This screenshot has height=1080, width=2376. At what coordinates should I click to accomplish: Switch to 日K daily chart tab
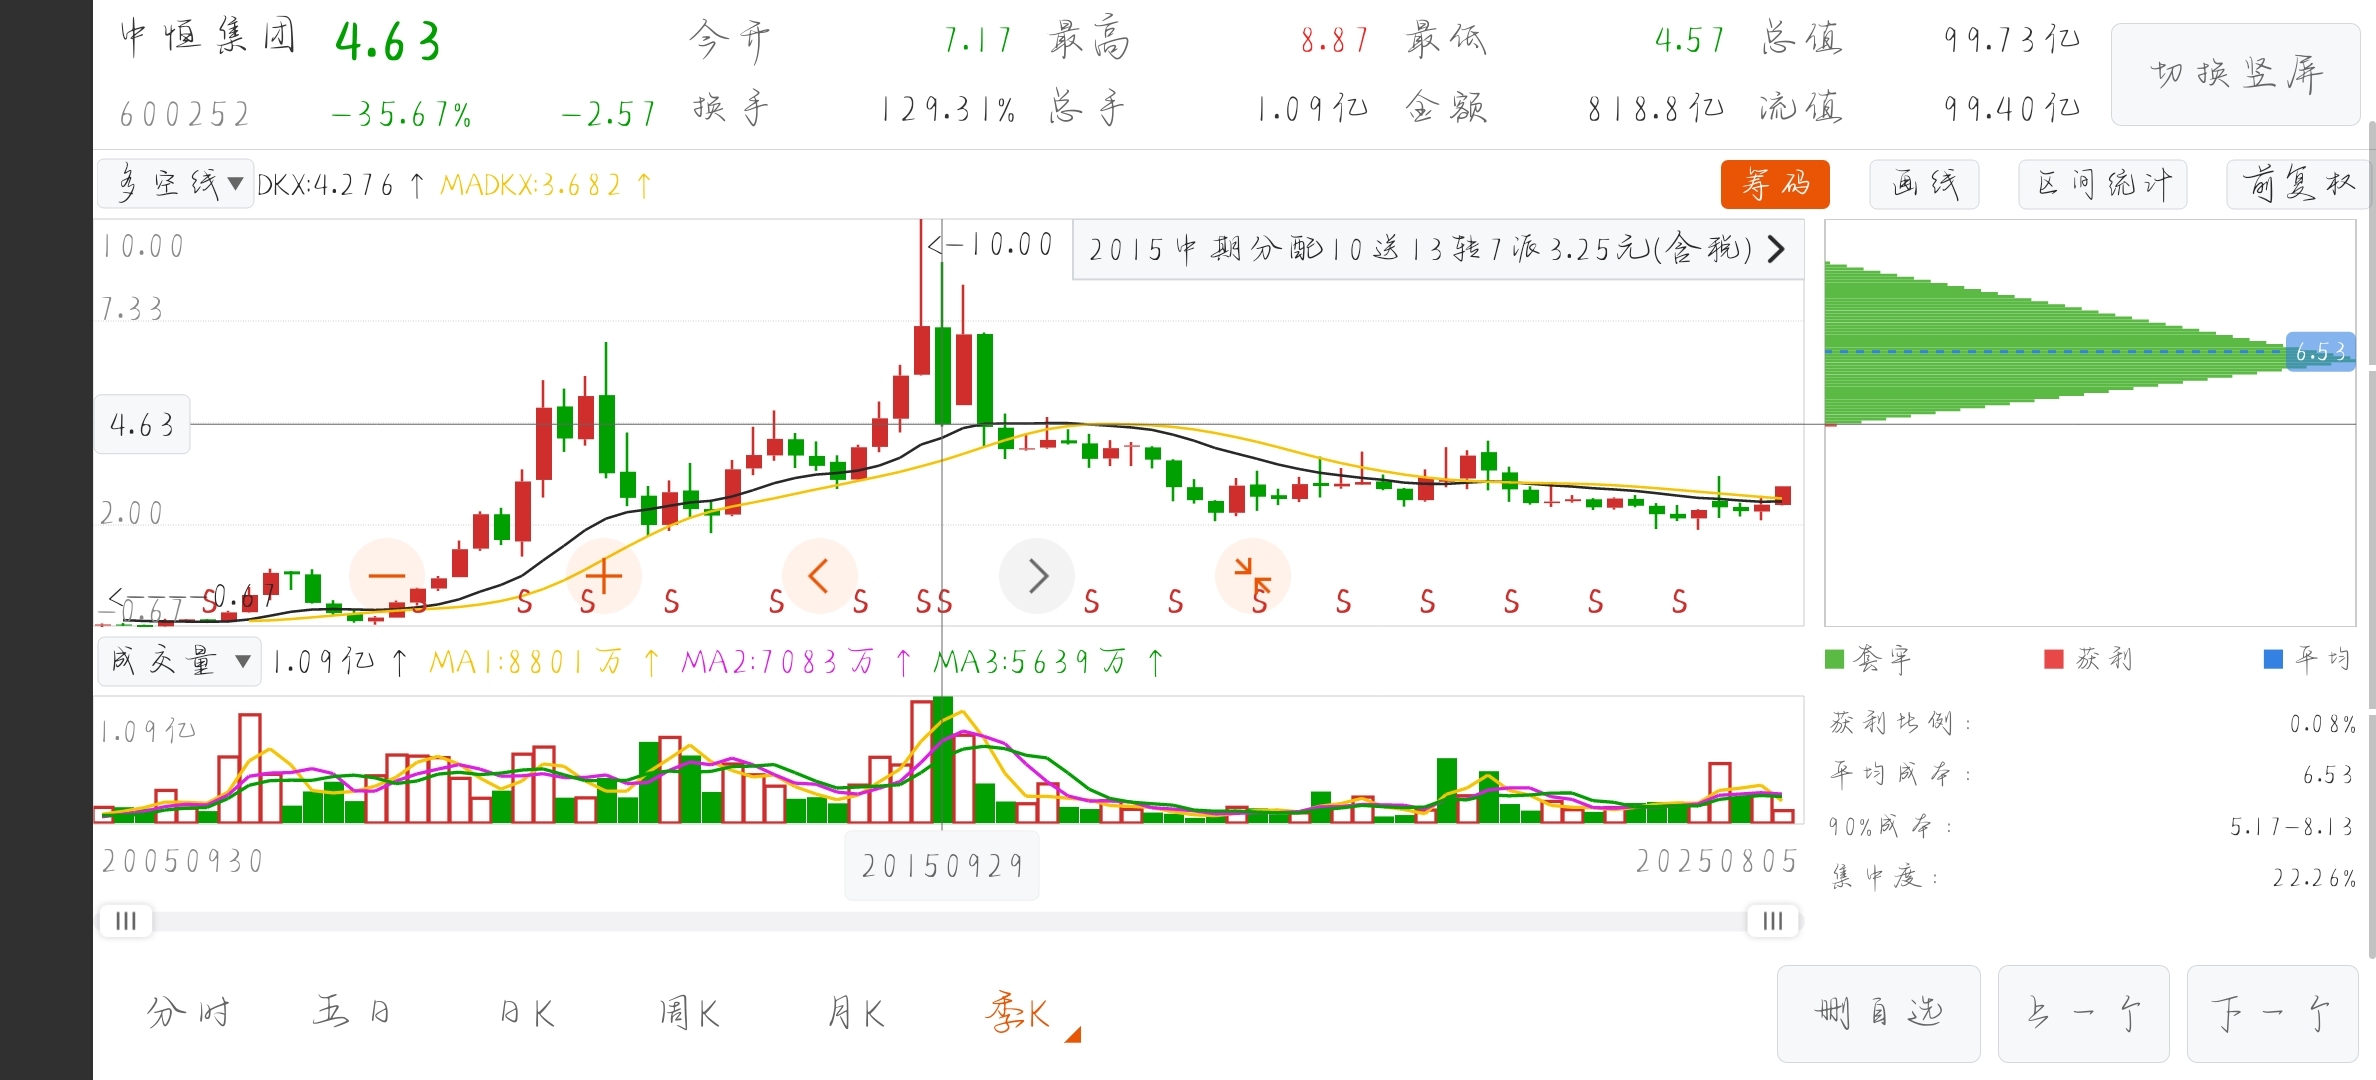[x=526, y=1014]
